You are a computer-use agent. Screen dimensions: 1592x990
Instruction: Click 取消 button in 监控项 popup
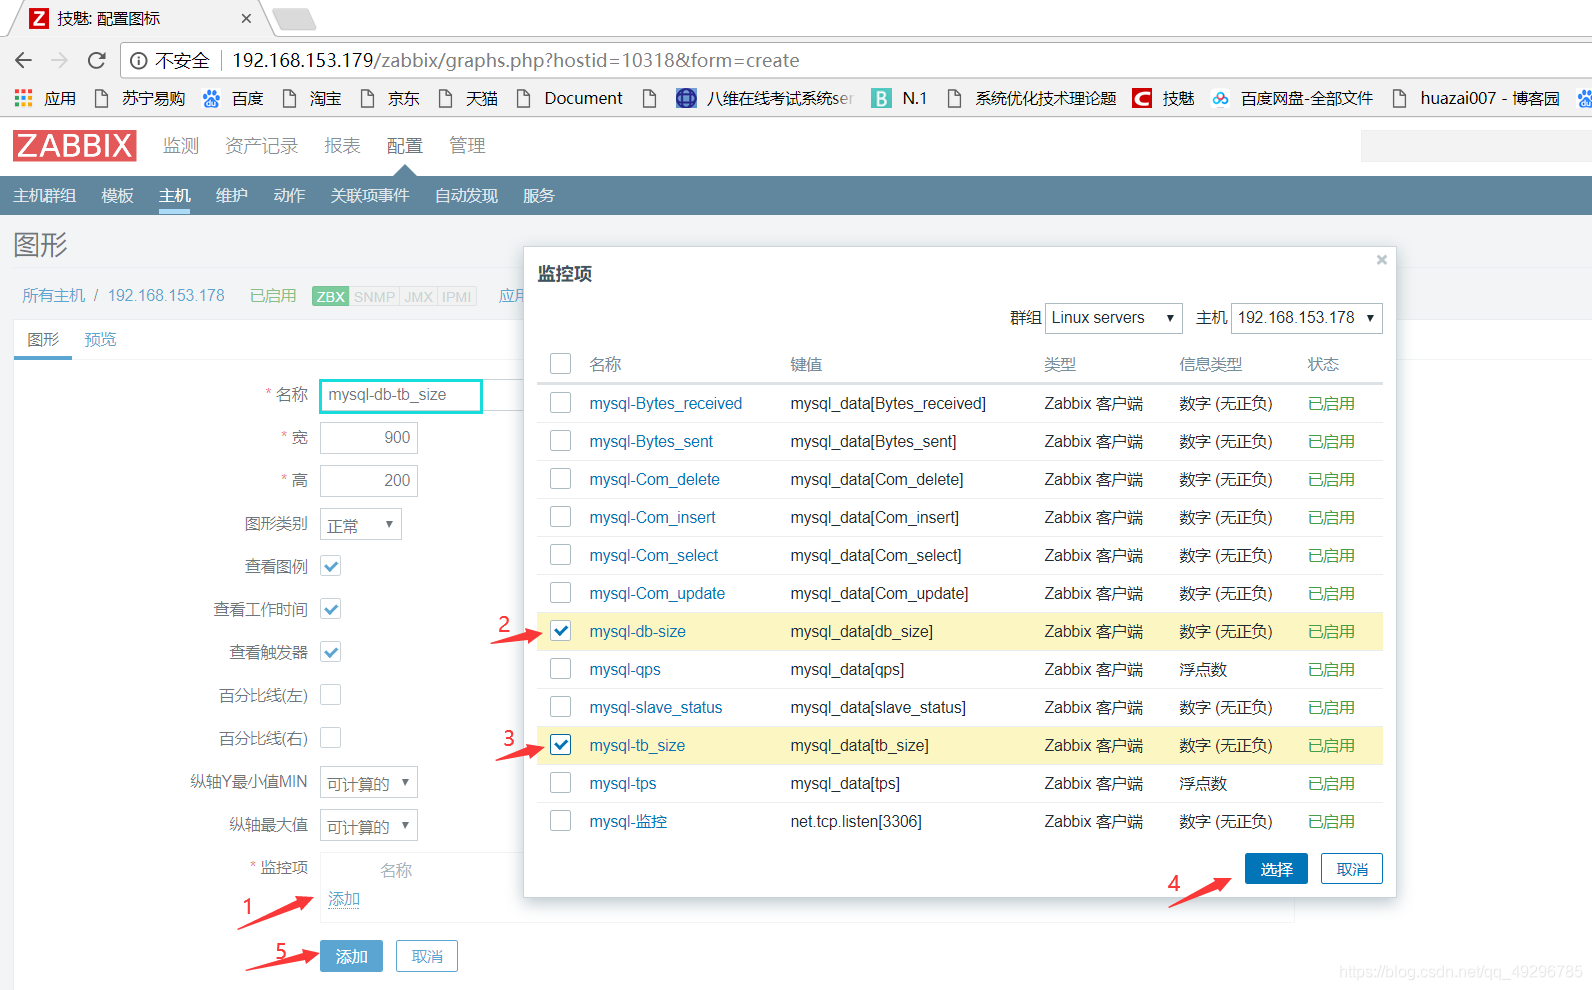[x=1352, y=869]
